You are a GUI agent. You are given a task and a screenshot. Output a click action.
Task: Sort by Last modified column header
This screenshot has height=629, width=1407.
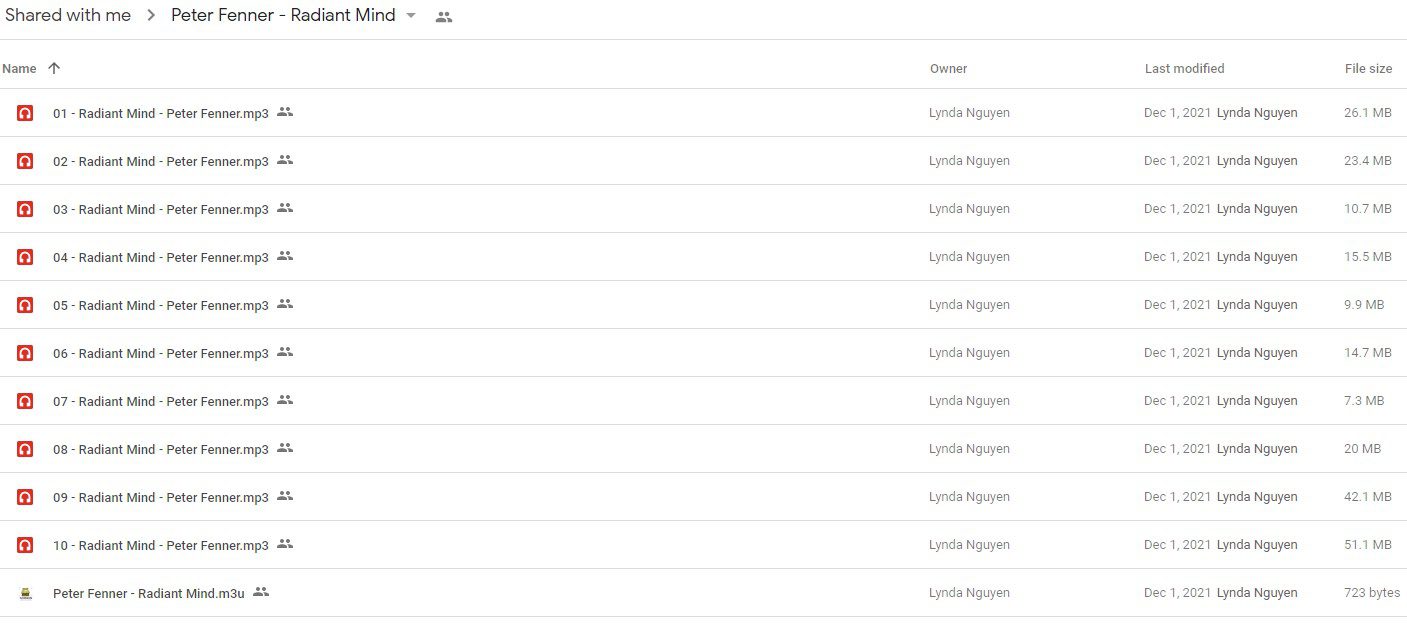1185,69
